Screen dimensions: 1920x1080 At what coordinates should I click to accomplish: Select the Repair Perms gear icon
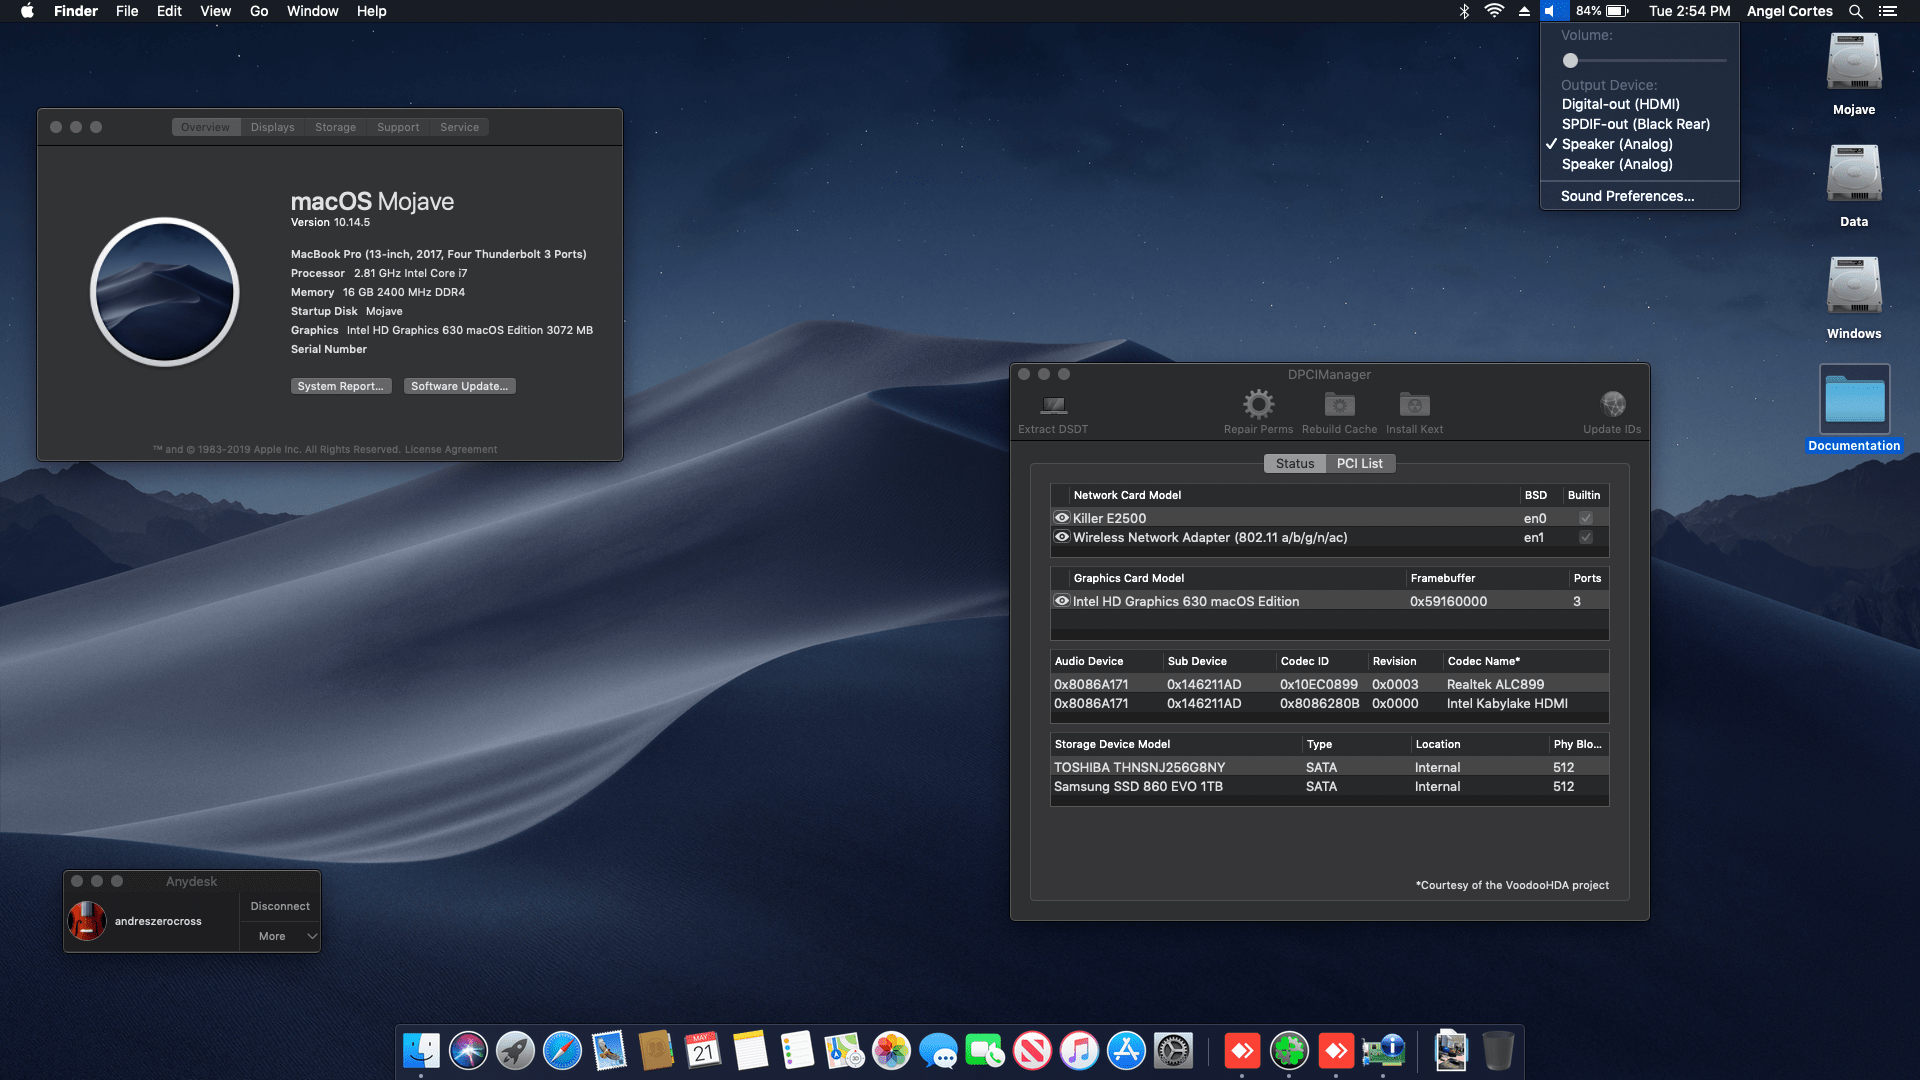tap(1258, 407)
